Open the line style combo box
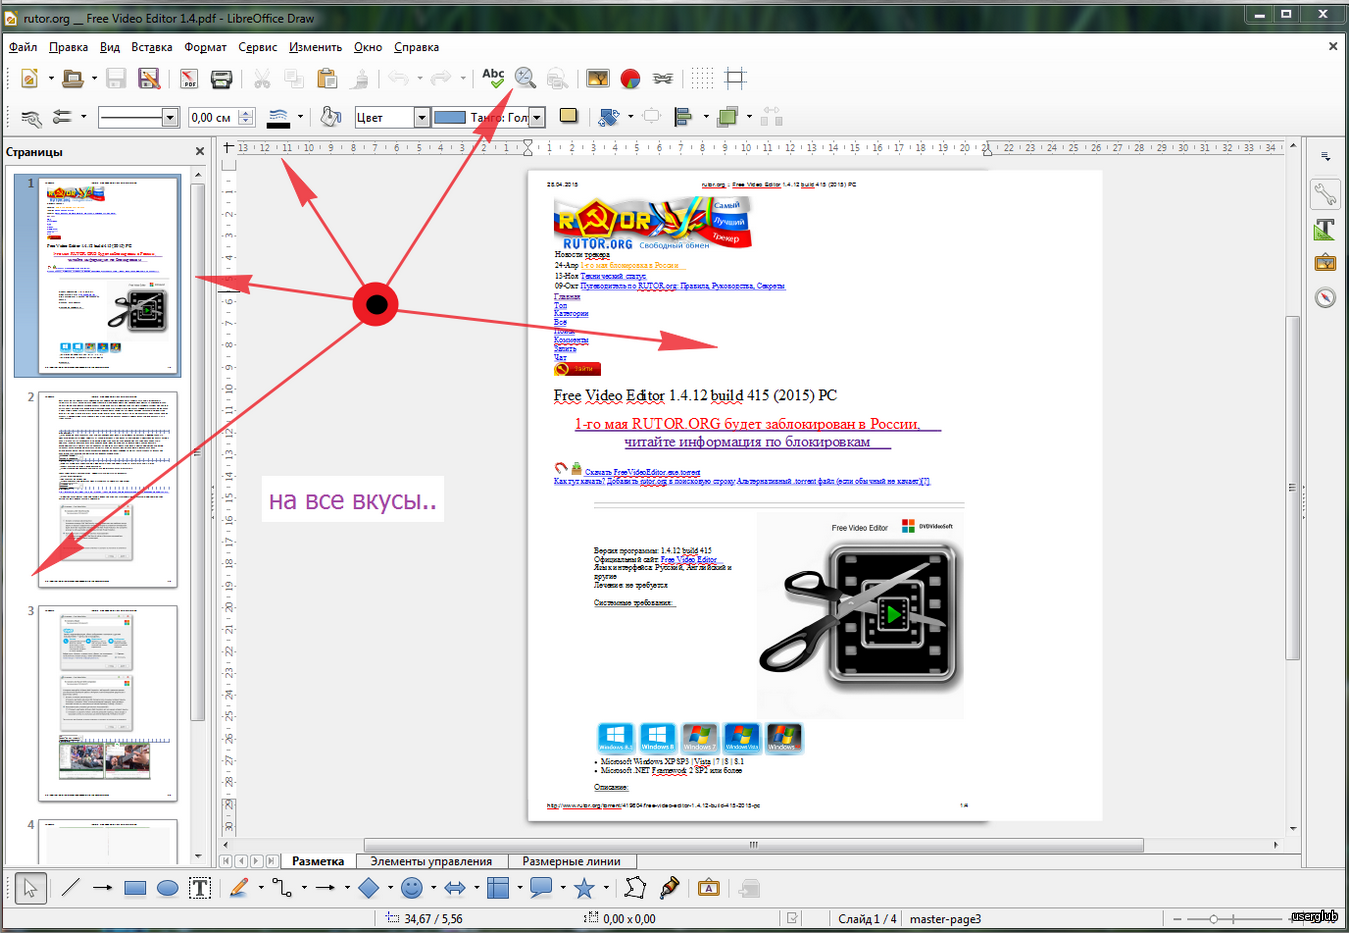This screenshot has width=1349, height=933. click(x=138, y=117)
